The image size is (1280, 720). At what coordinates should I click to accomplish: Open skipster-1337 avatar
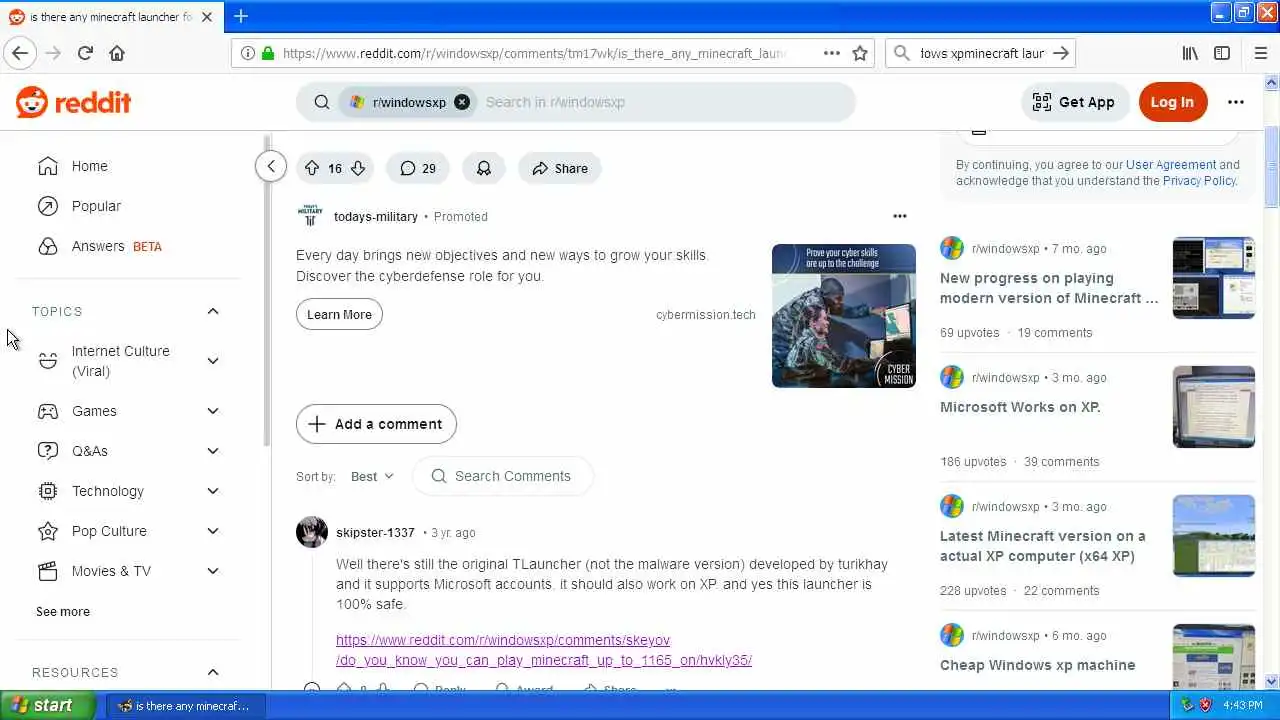click(312, 532)
